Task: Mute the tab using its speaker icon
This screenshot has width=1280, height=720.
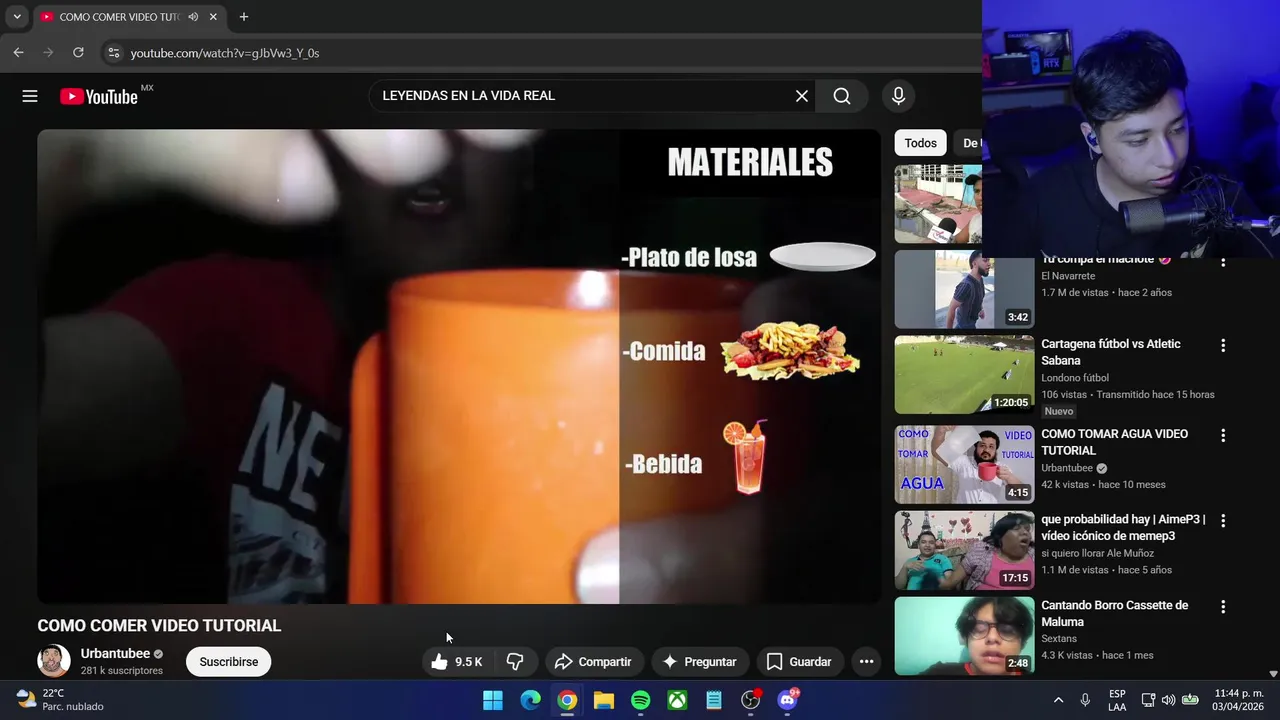Action: [x=193, y=17]
